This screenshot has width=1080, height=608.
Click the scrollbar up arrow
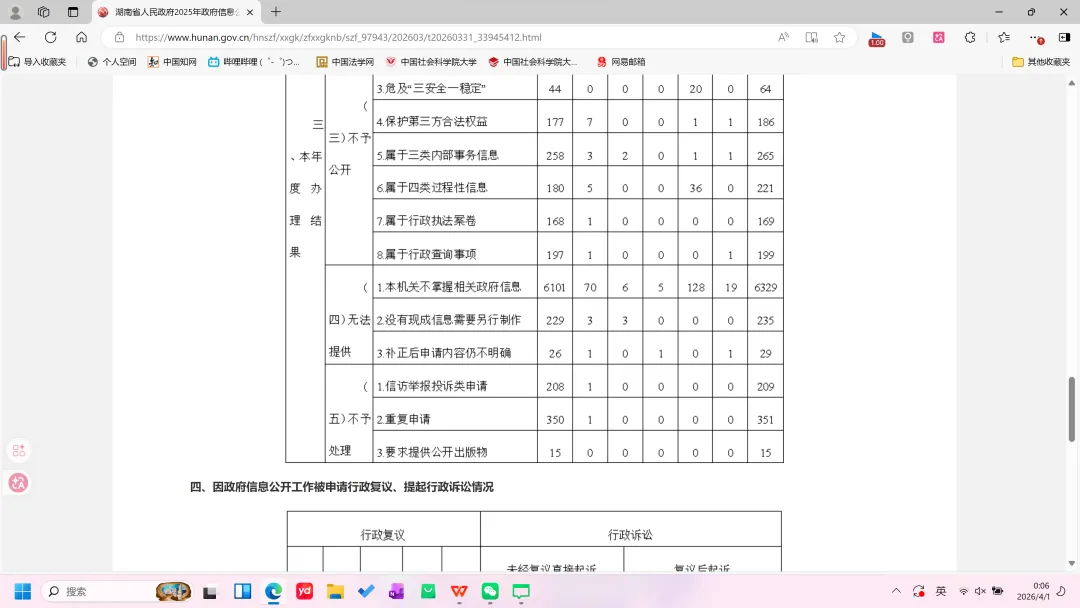click(1072, 83)
